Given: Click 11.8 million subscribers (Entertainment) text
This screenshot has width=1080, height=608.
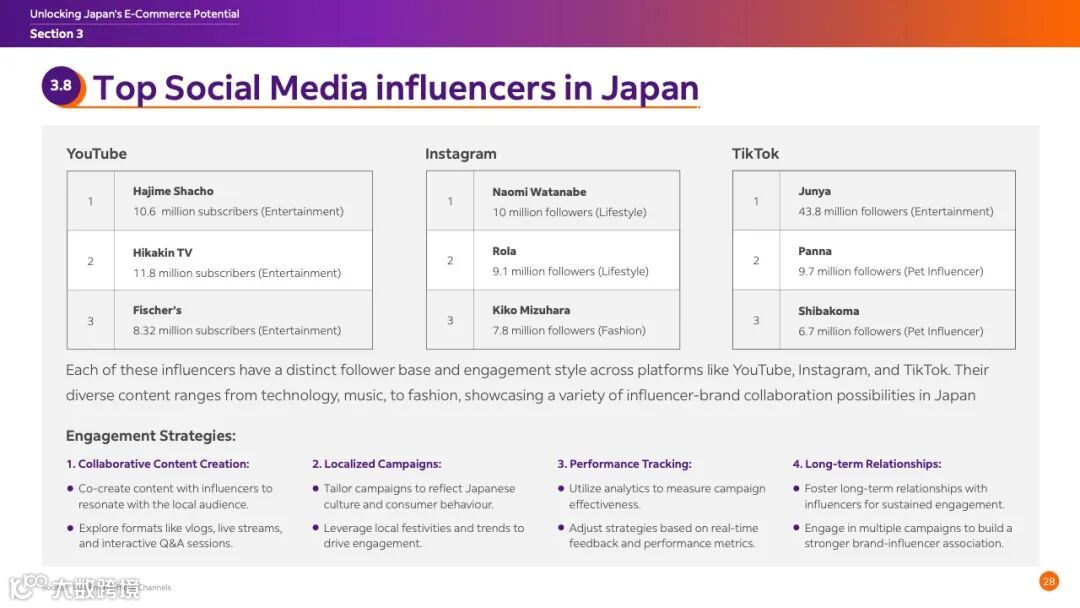Looking at the screenshot, I should [237, 273].
